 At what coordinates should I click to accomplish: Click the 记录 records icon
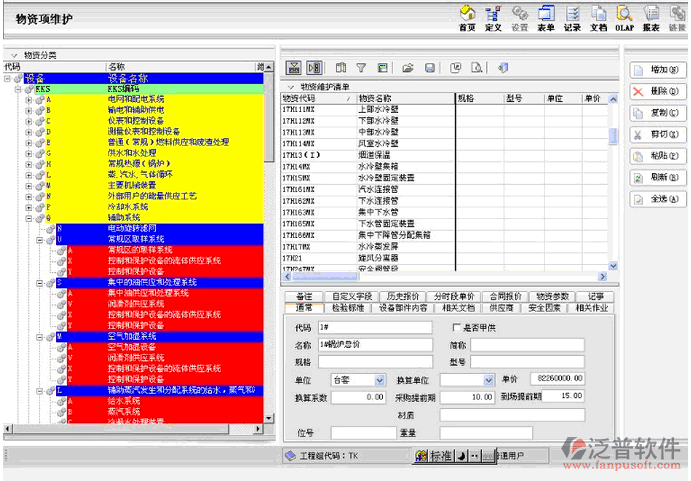(572, 18)
